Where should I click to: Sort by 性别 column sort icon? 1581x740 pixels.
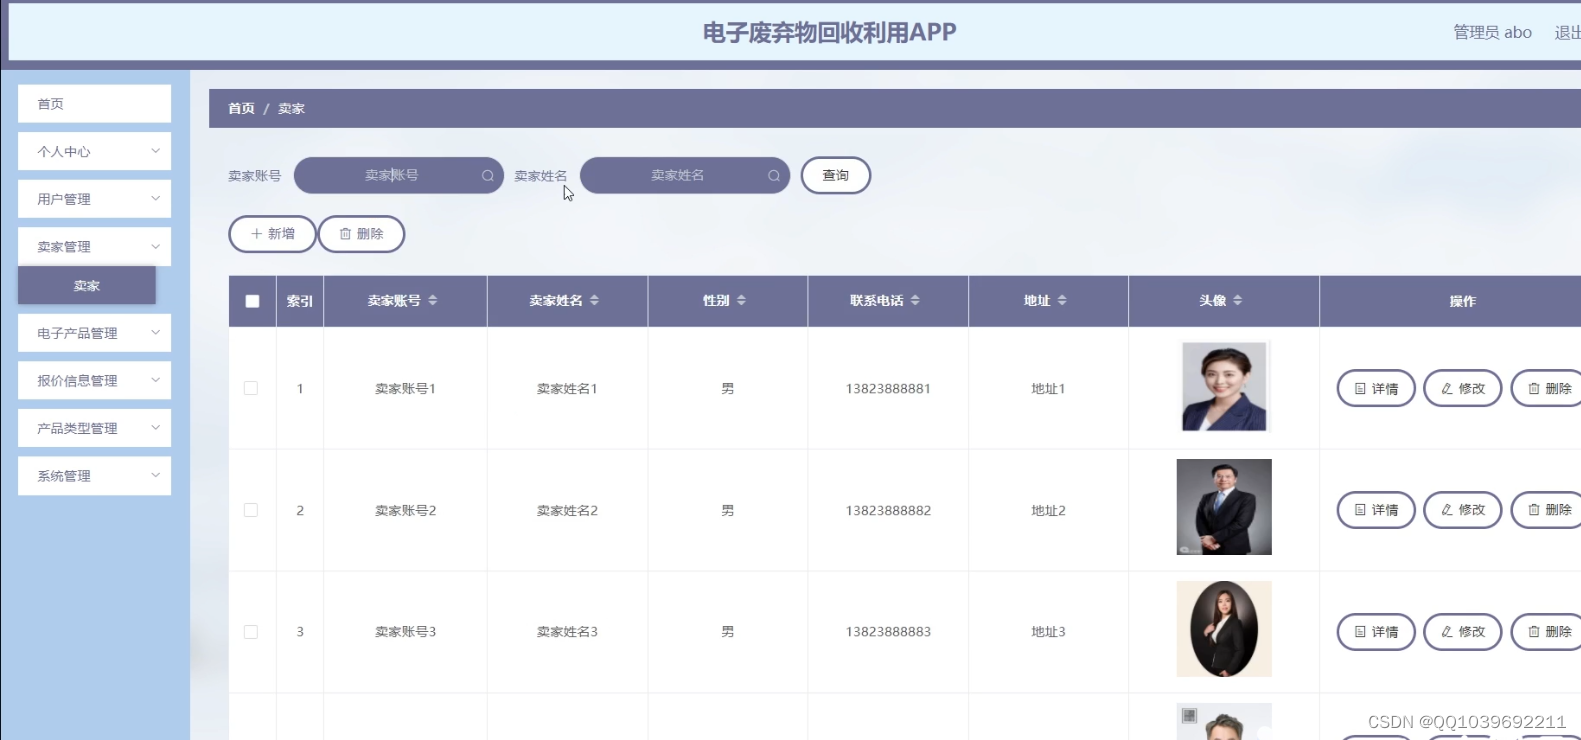741,300
